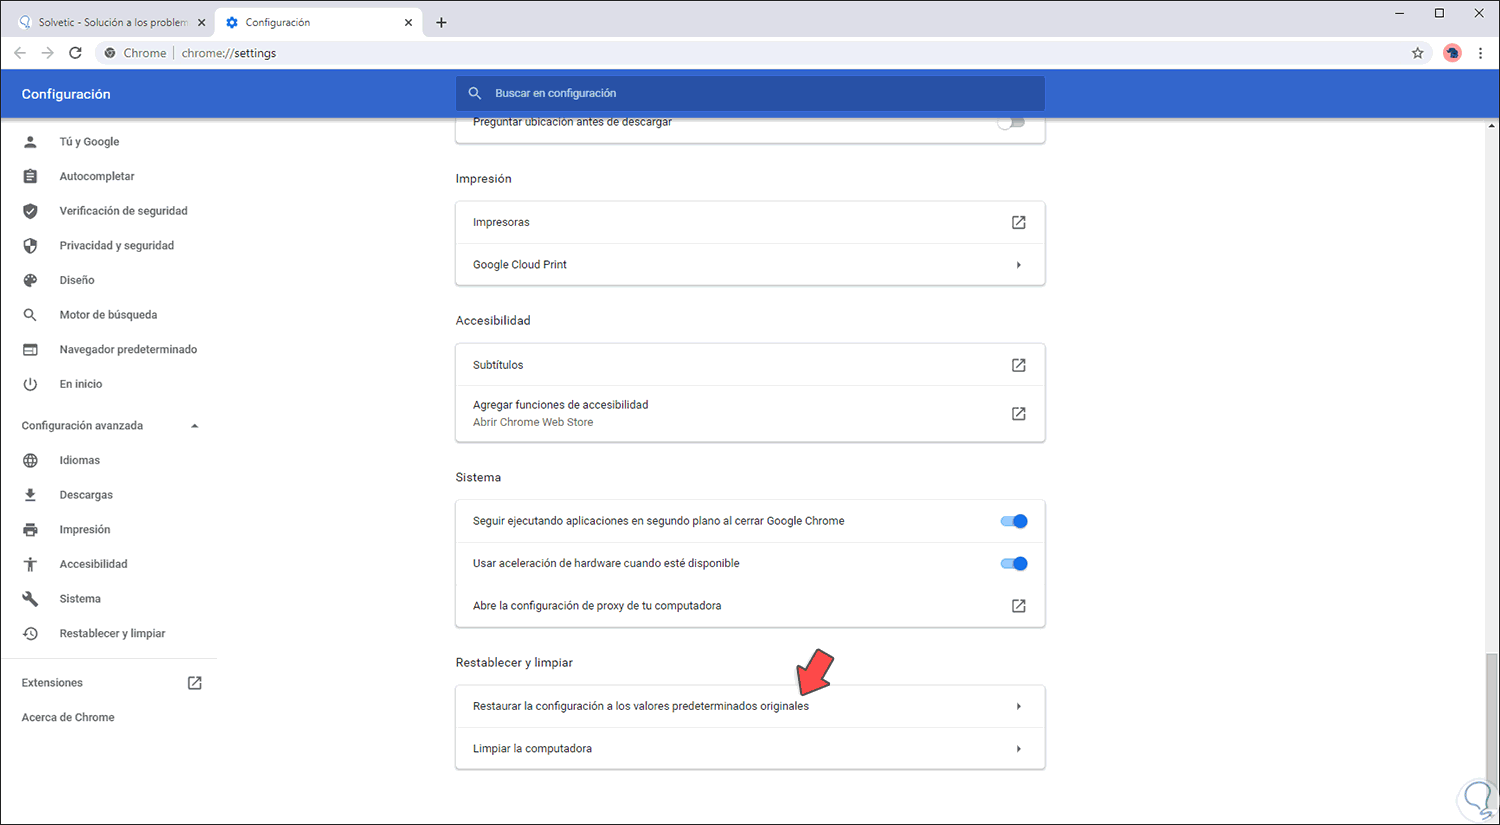The width and height of the screenshot is (1500, 825).
Task: Open Chrome Web Store accessibility link icon
Action: (x=1019, y=413)
